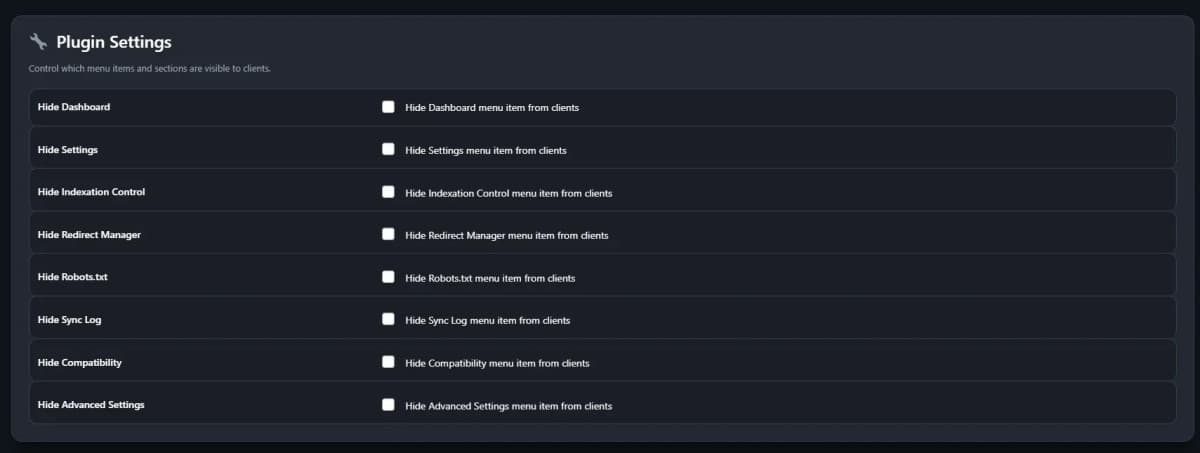Screen dimensions: 1200x453
Task: Tick the Hide Dashboard checkbox
Action: pyautogui.click(x=388, y=107)
